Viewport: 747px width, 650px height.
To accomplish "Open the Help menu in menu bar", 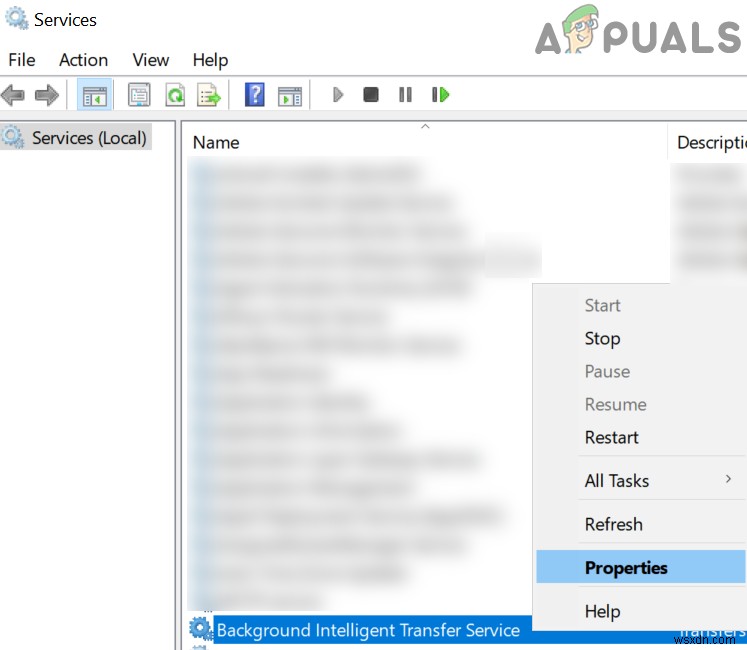I will tap(210, 60).
